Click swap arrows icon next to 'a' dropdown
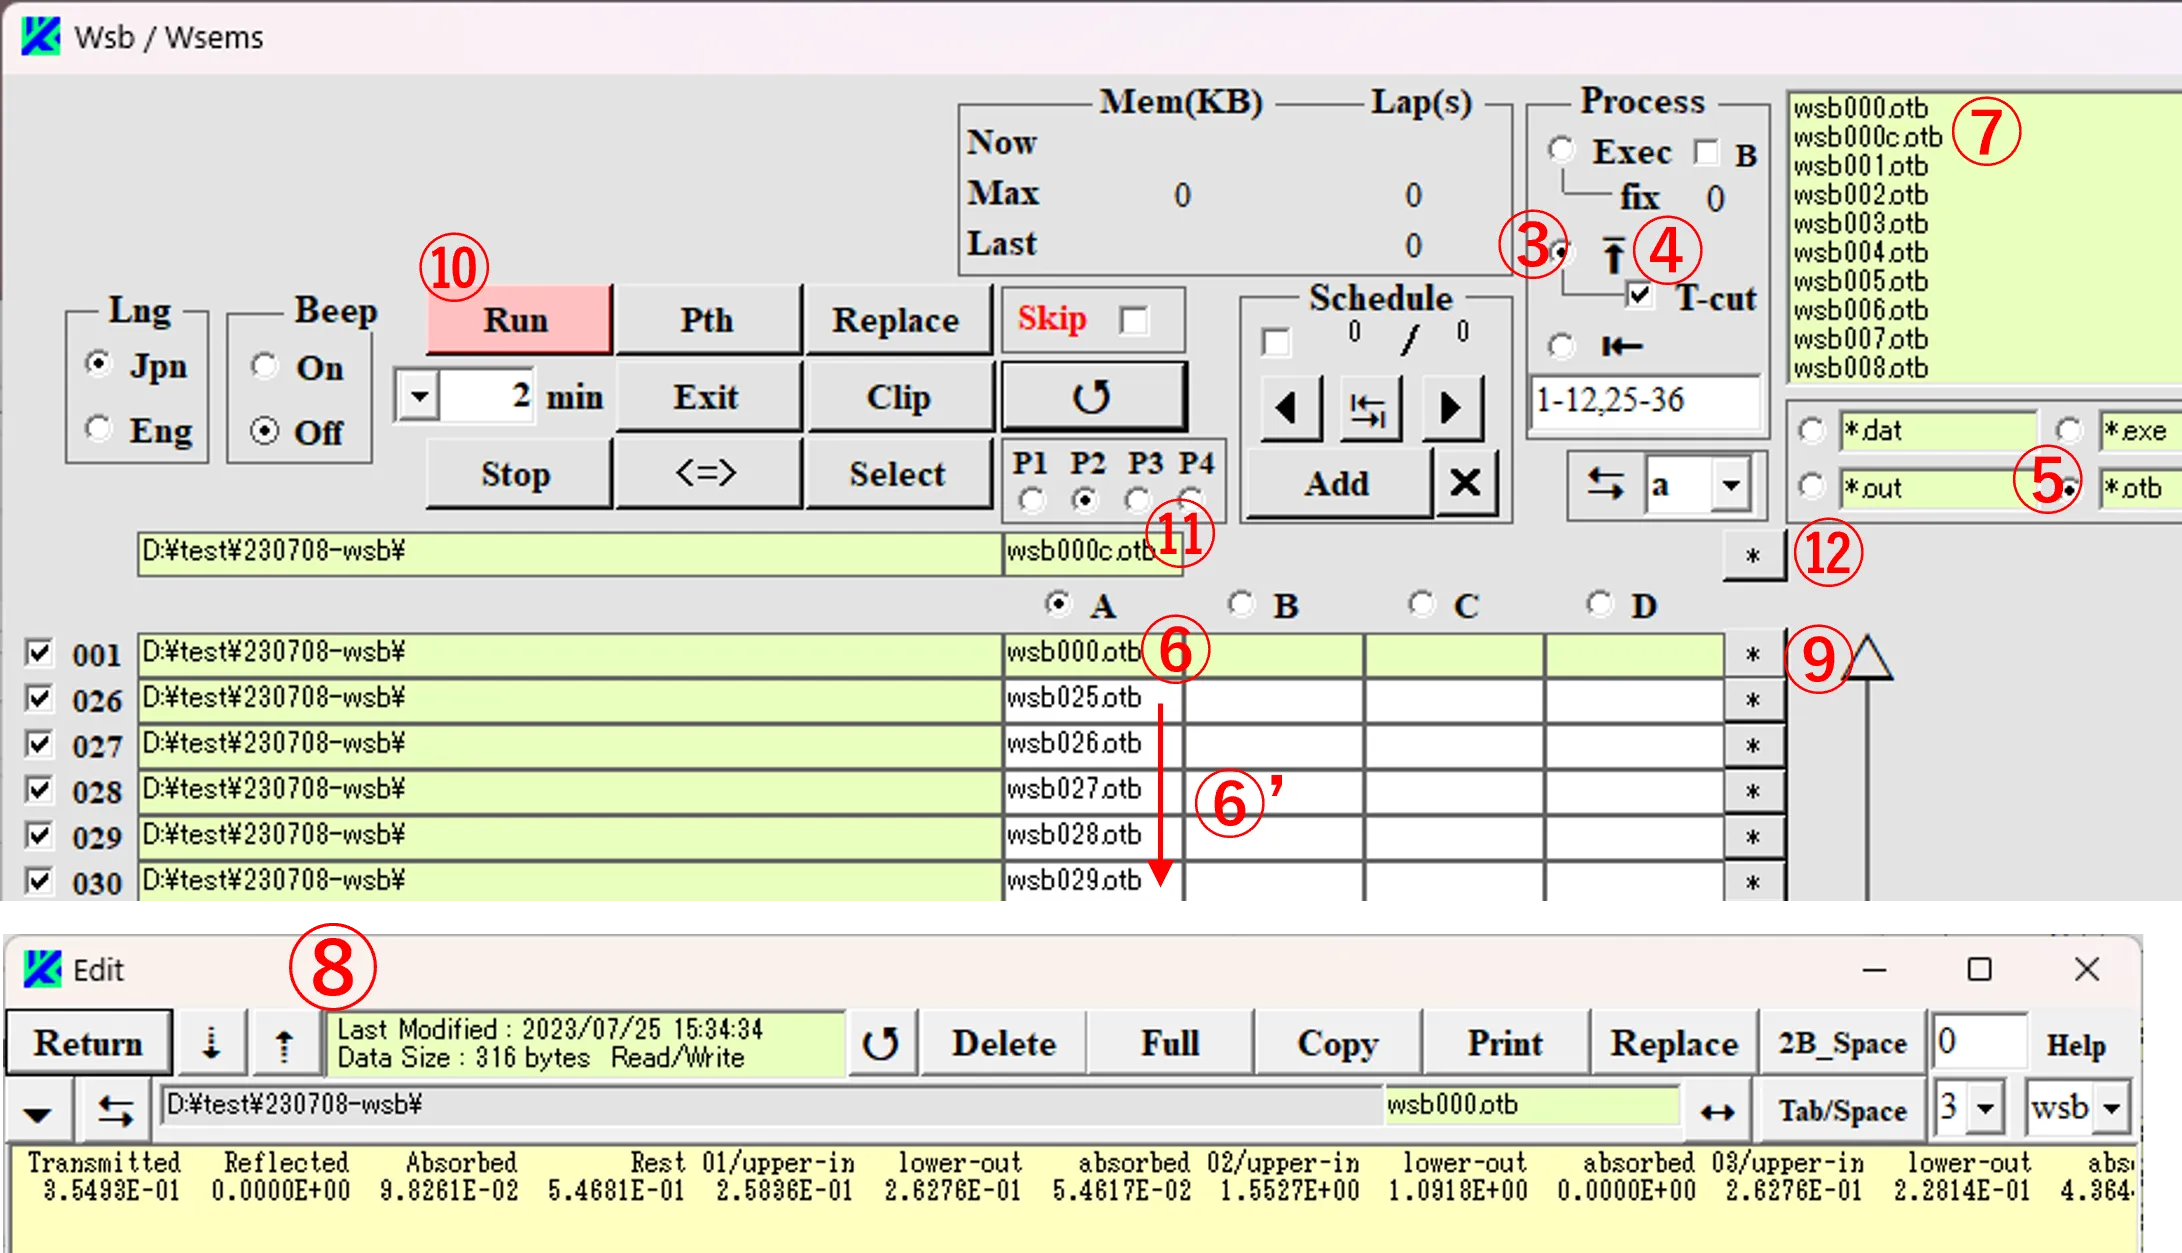Image resolution: width=2182 pixels, height=1253 pixels. (1605, 485)
